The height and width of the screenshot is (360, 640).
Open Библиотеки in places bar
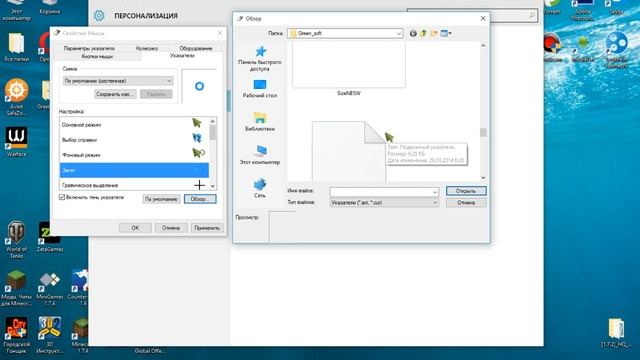(260, 122)
